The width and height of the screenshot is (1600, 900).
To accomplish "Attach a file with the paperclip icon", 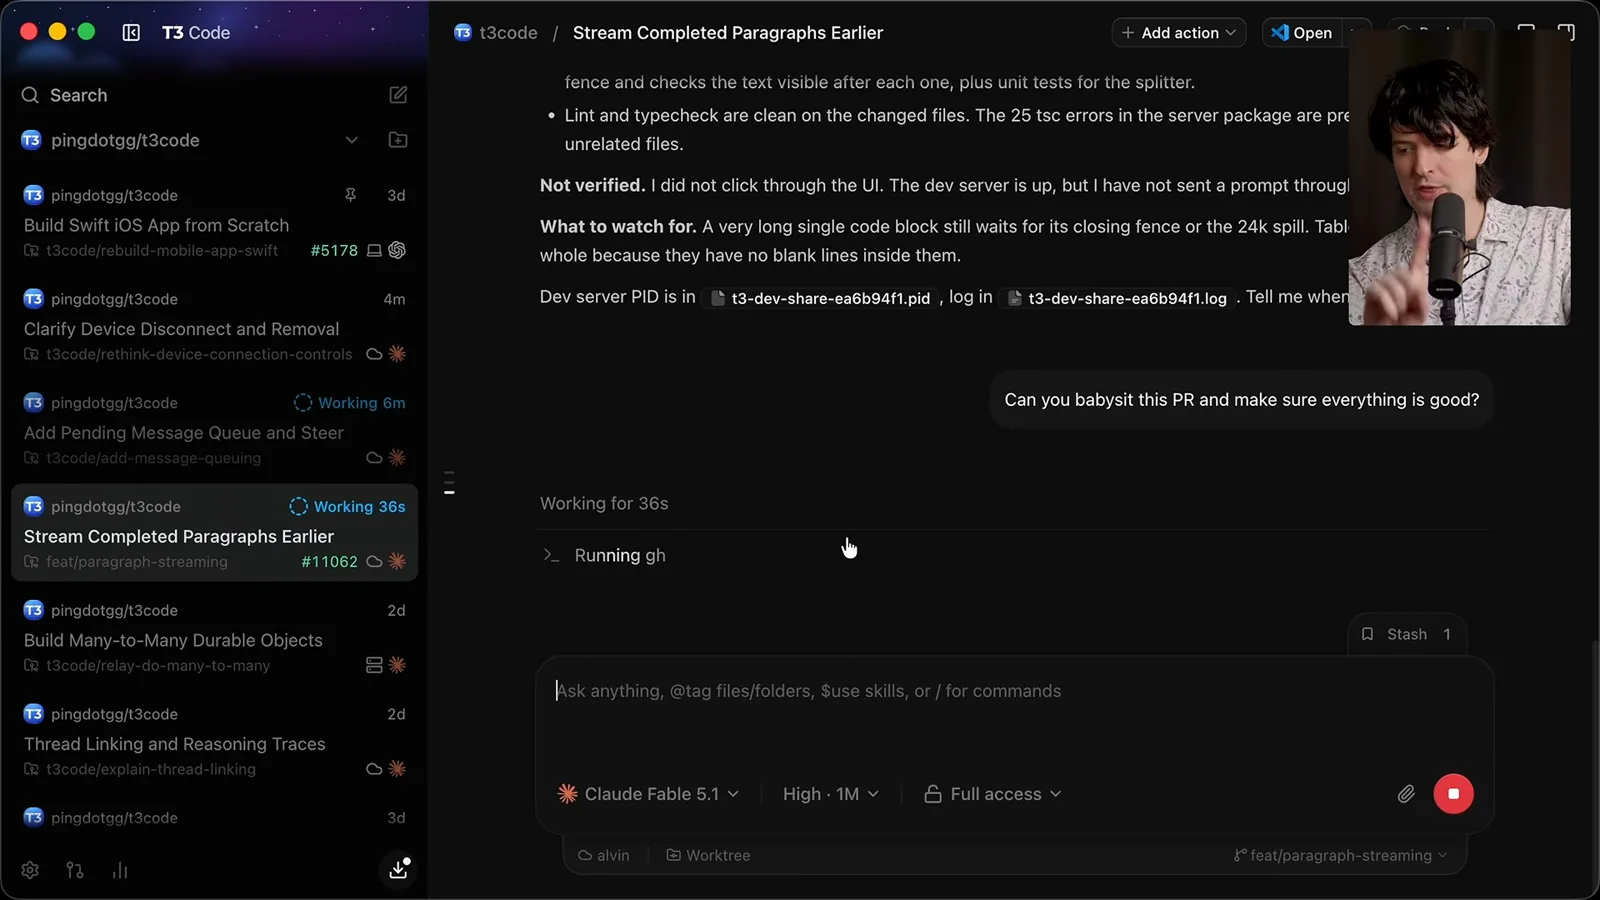I will [x=1406, y=794].
